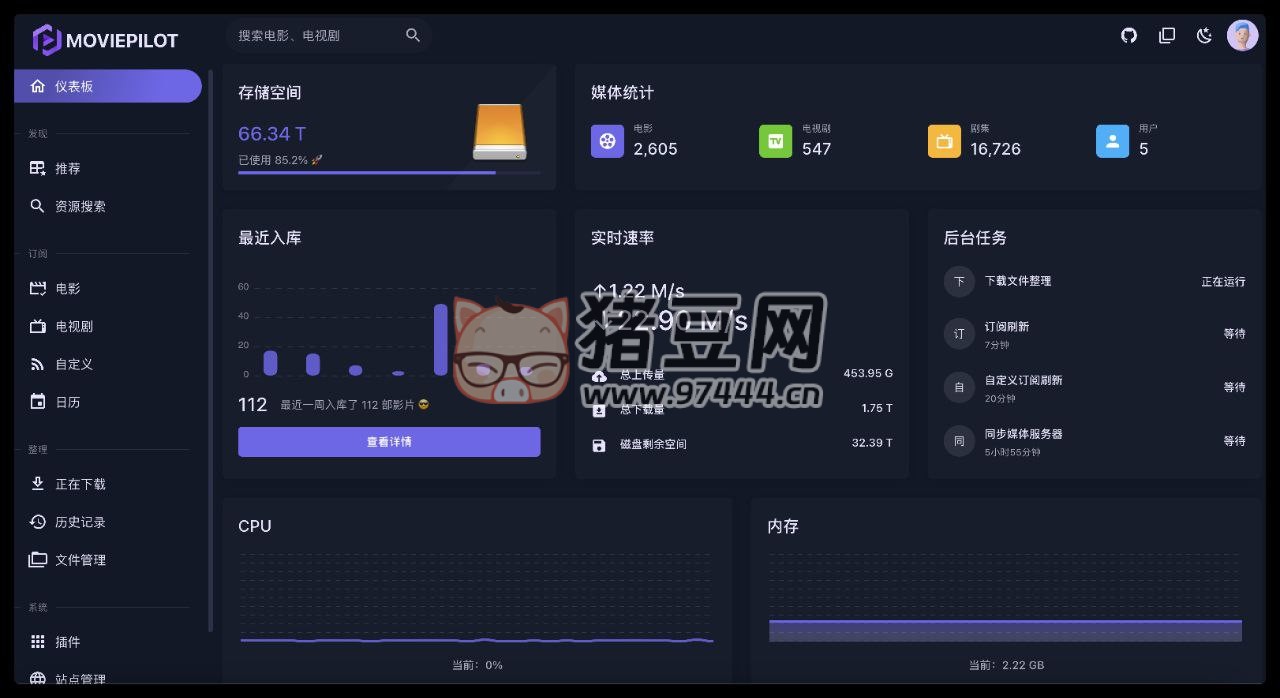Click the search magnifier icon
The image size is (1280, 698).
(x=413, y=35)
